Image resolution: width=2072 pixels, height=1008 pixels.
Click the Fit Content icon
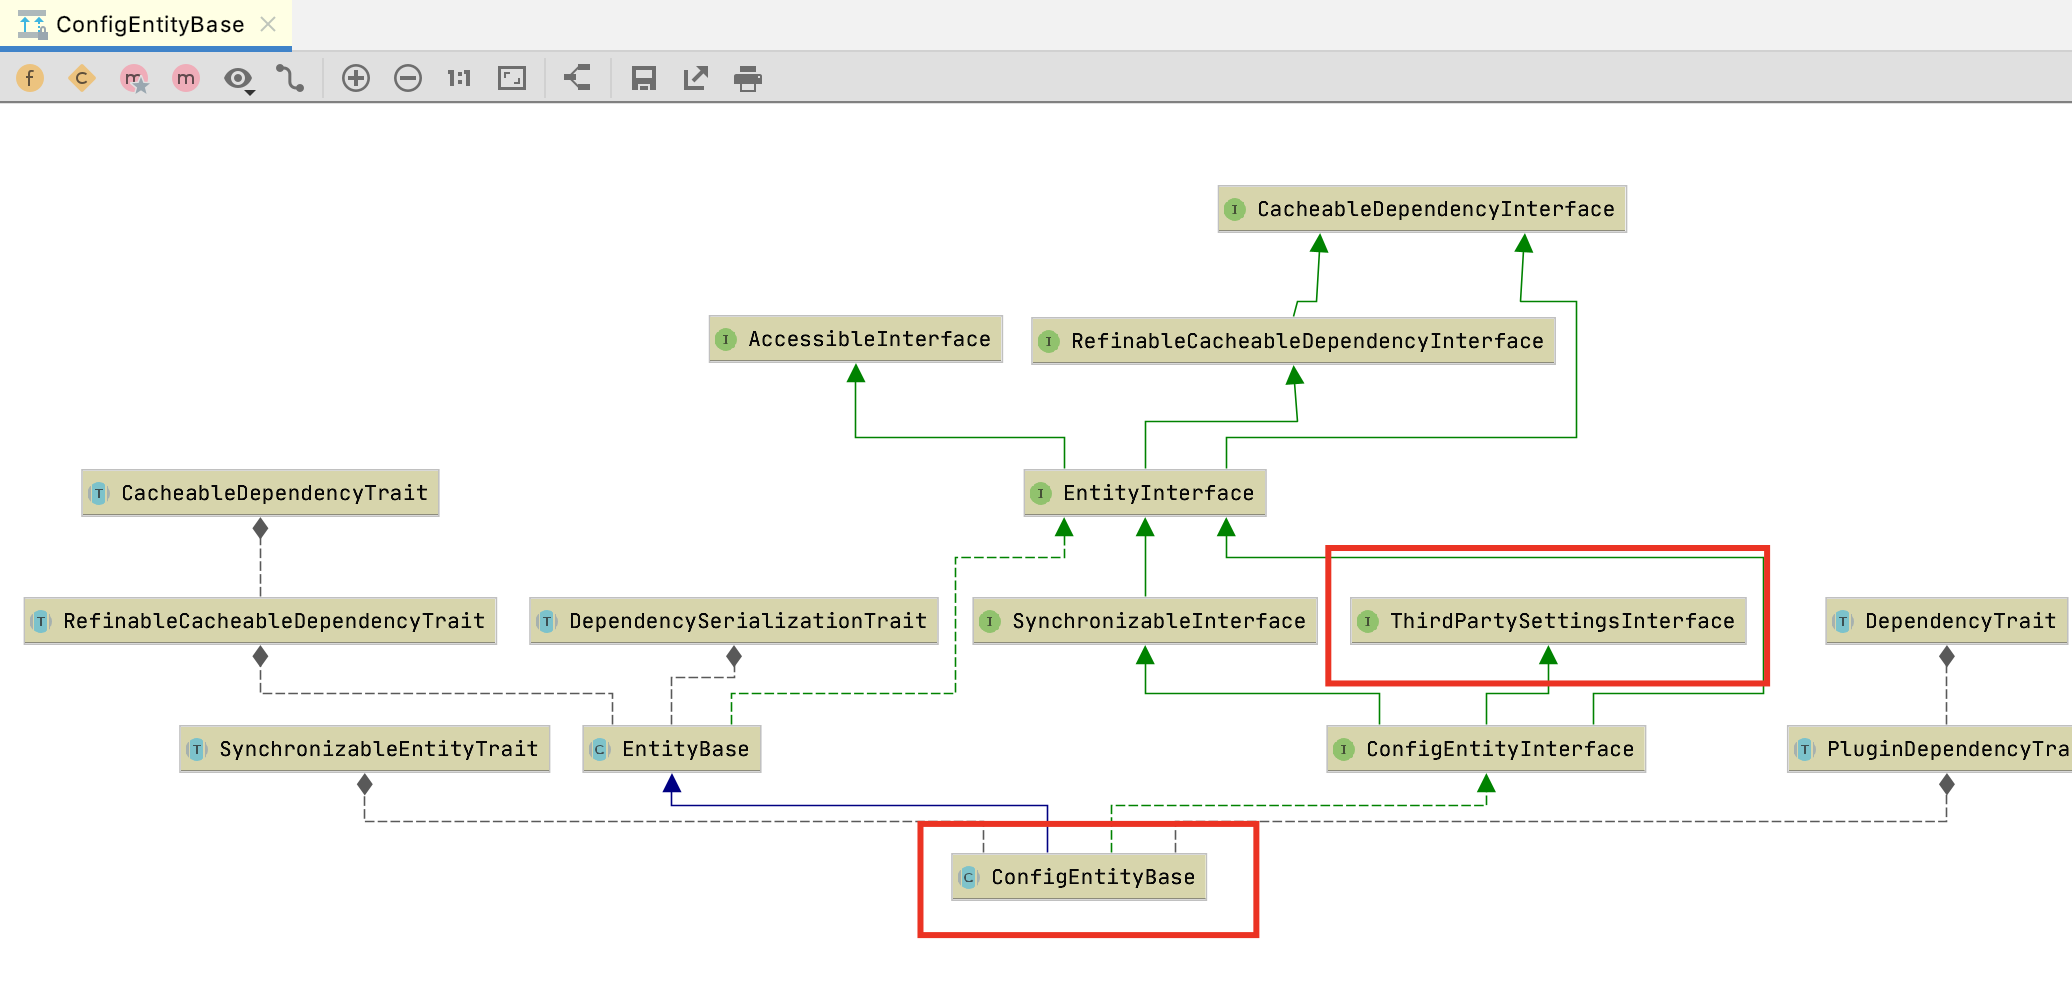coord(512,78)
